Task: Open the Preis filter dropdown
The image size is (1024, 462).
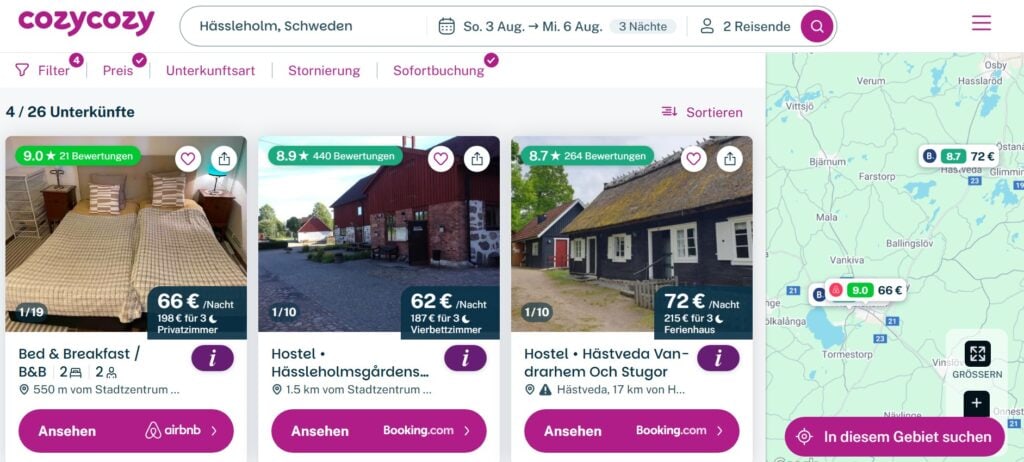Action: 118,71
